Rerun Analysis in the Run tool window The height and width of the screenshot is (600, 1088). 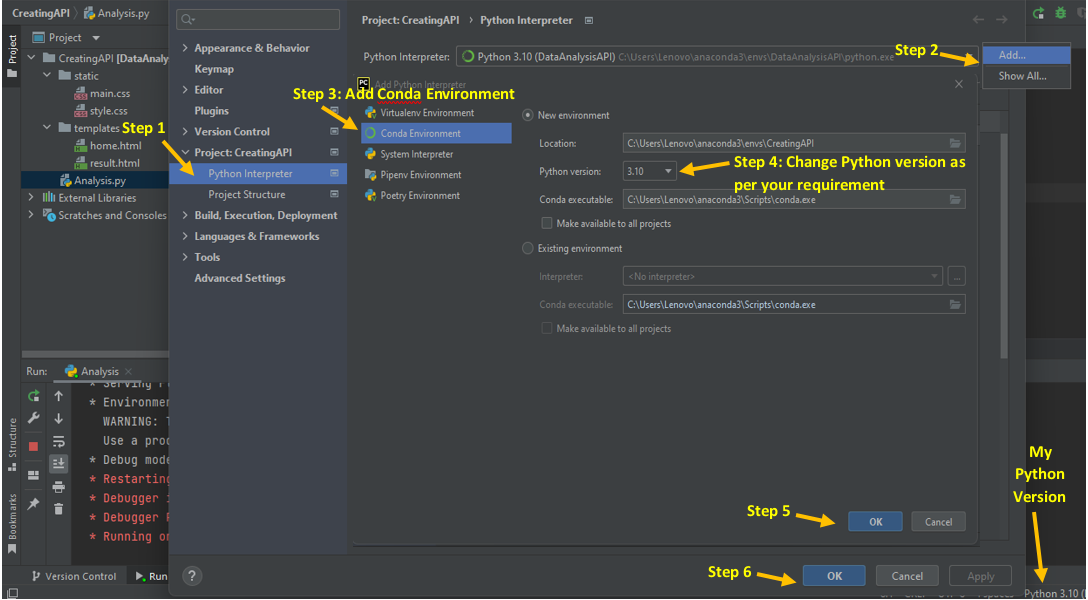[33, 396]
